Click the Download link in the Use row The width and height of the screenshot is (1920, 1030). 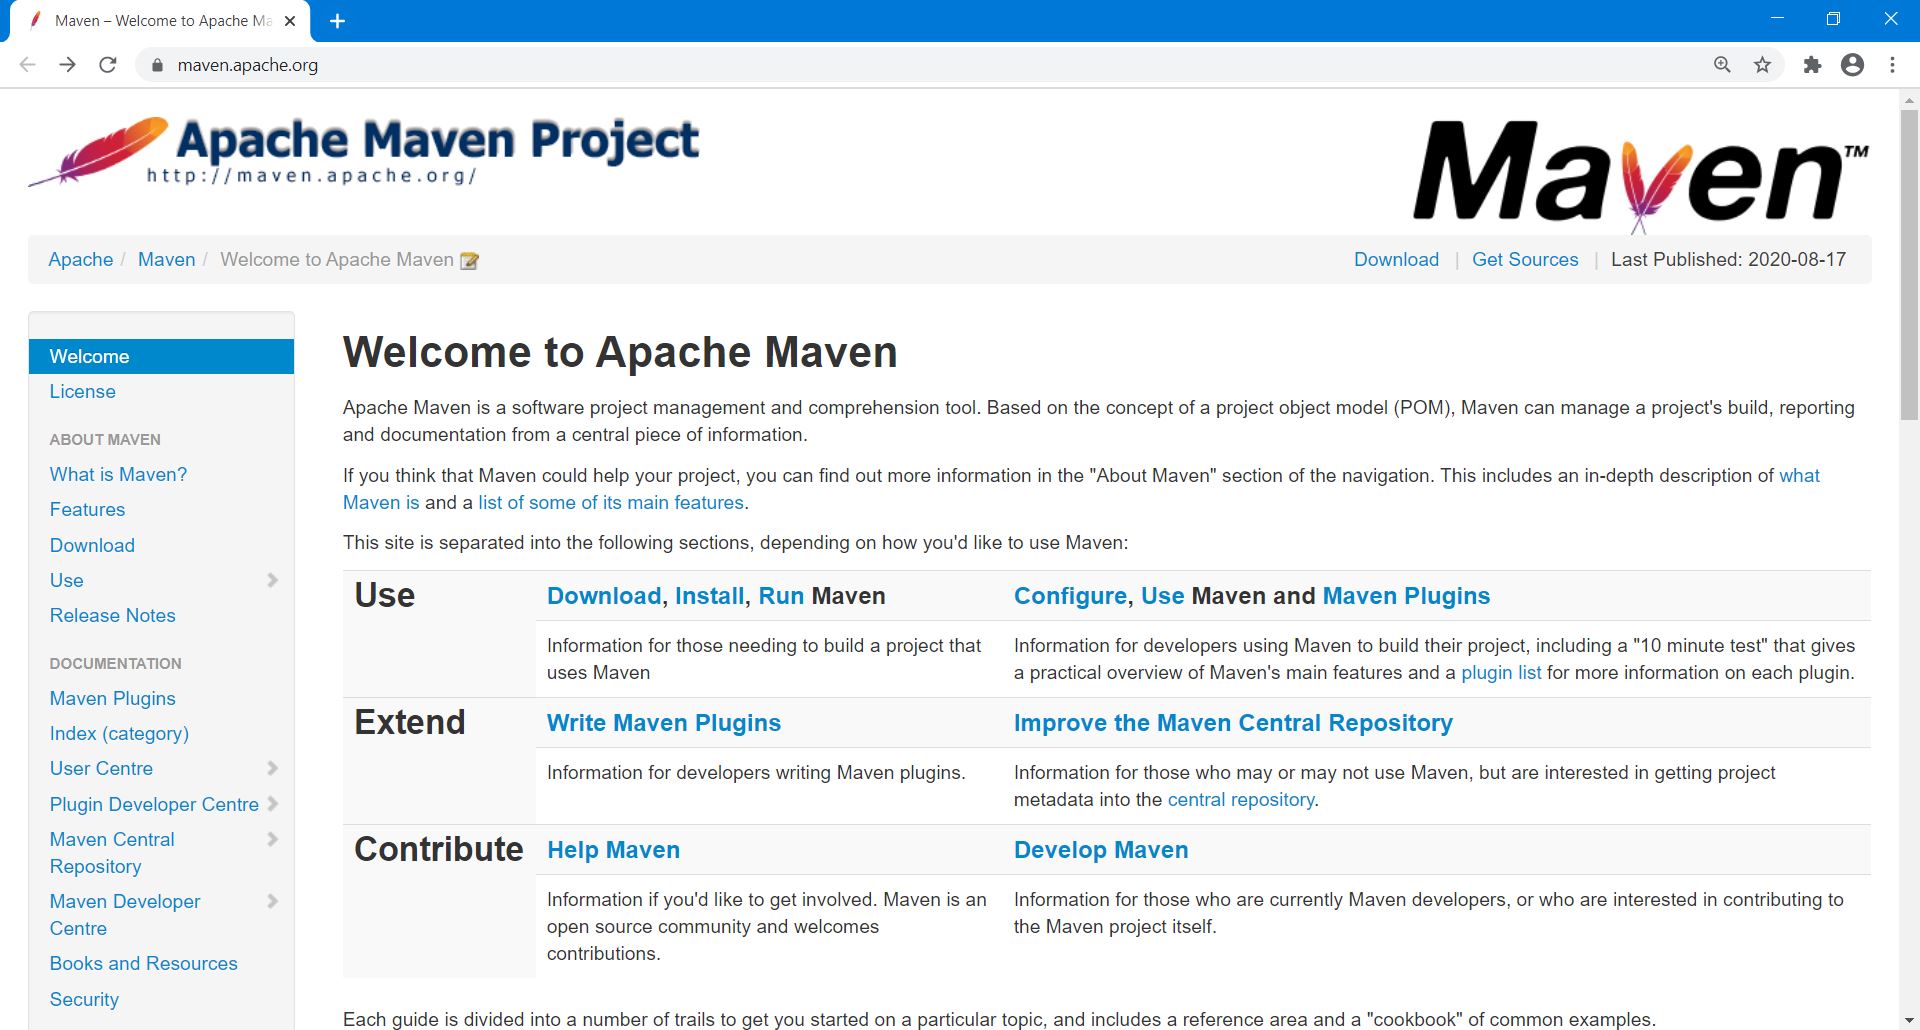pos(604,596)
